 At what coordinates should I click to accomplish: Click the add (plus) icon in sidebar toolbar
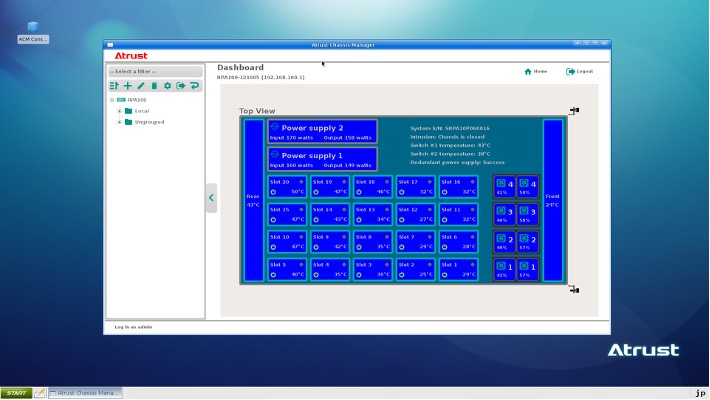[x=127, y=86]
